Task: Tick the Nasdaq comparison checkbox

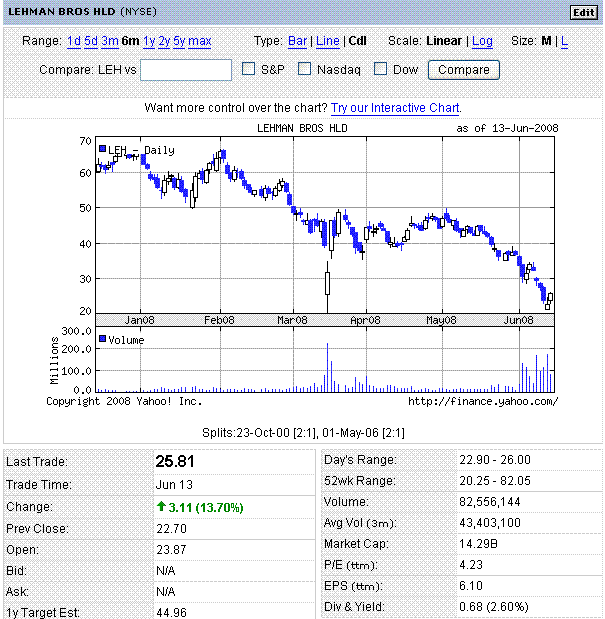Action: click(x=306, y=70)
